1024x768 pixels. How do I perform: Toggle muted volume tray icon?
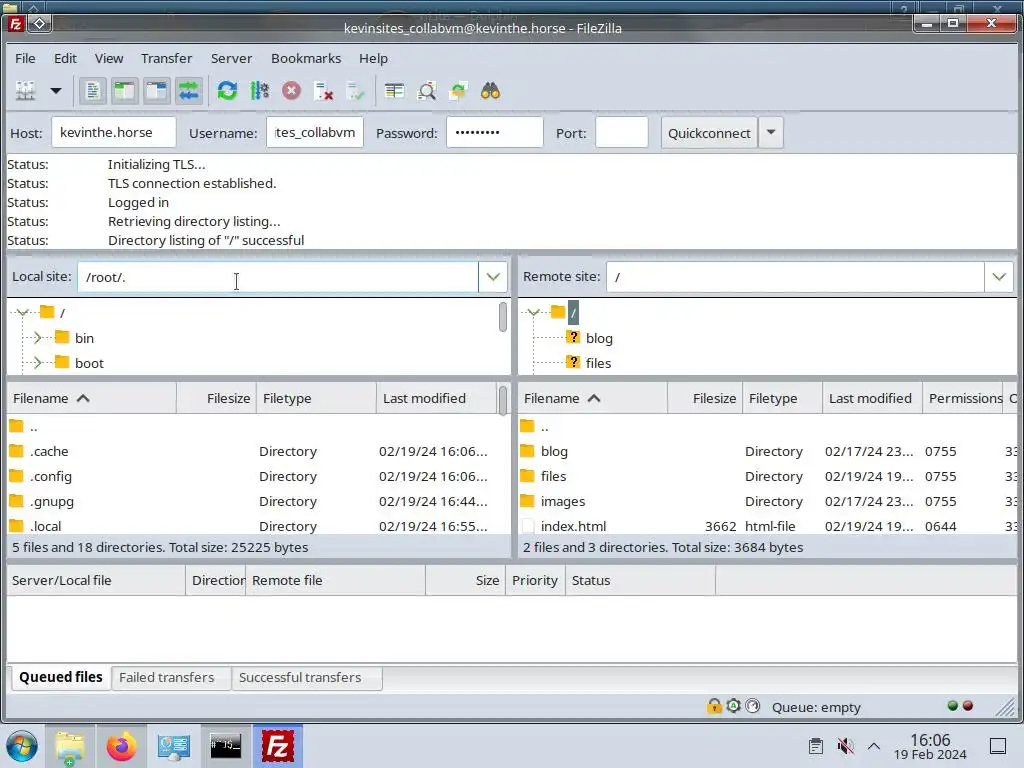click(x=845, y=746)
